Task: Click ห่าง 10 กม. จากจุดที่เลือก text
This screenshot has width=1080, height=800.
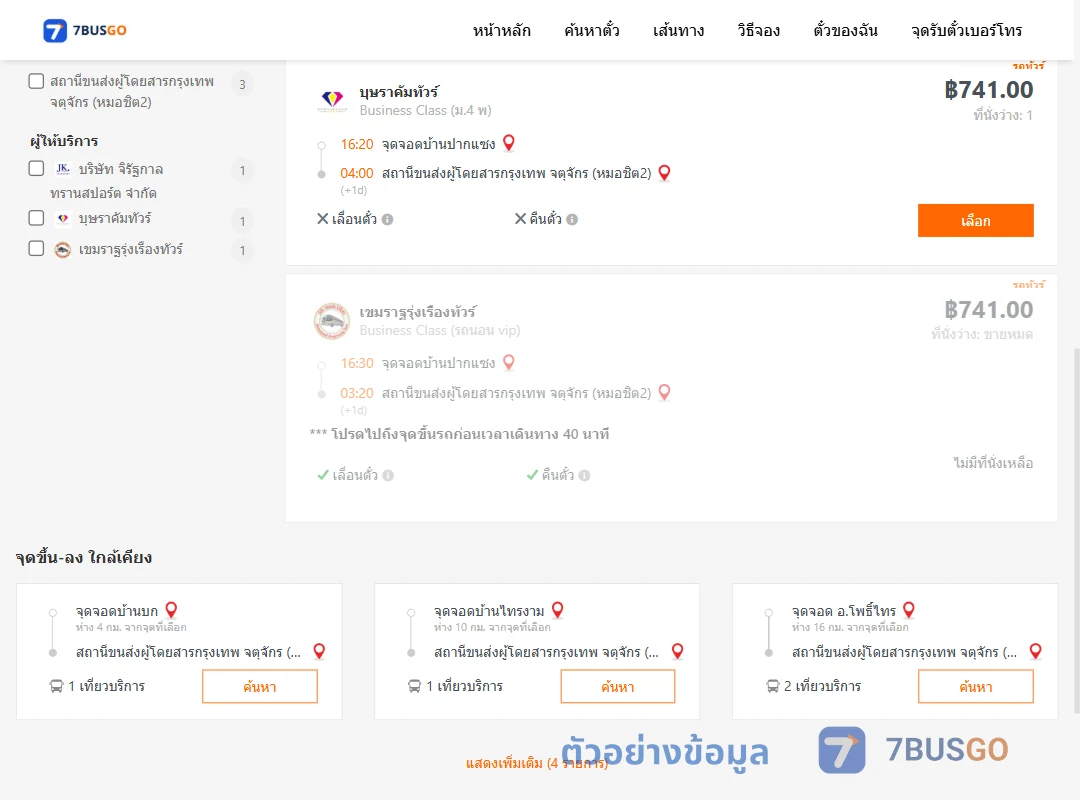Action: (492, 627)
